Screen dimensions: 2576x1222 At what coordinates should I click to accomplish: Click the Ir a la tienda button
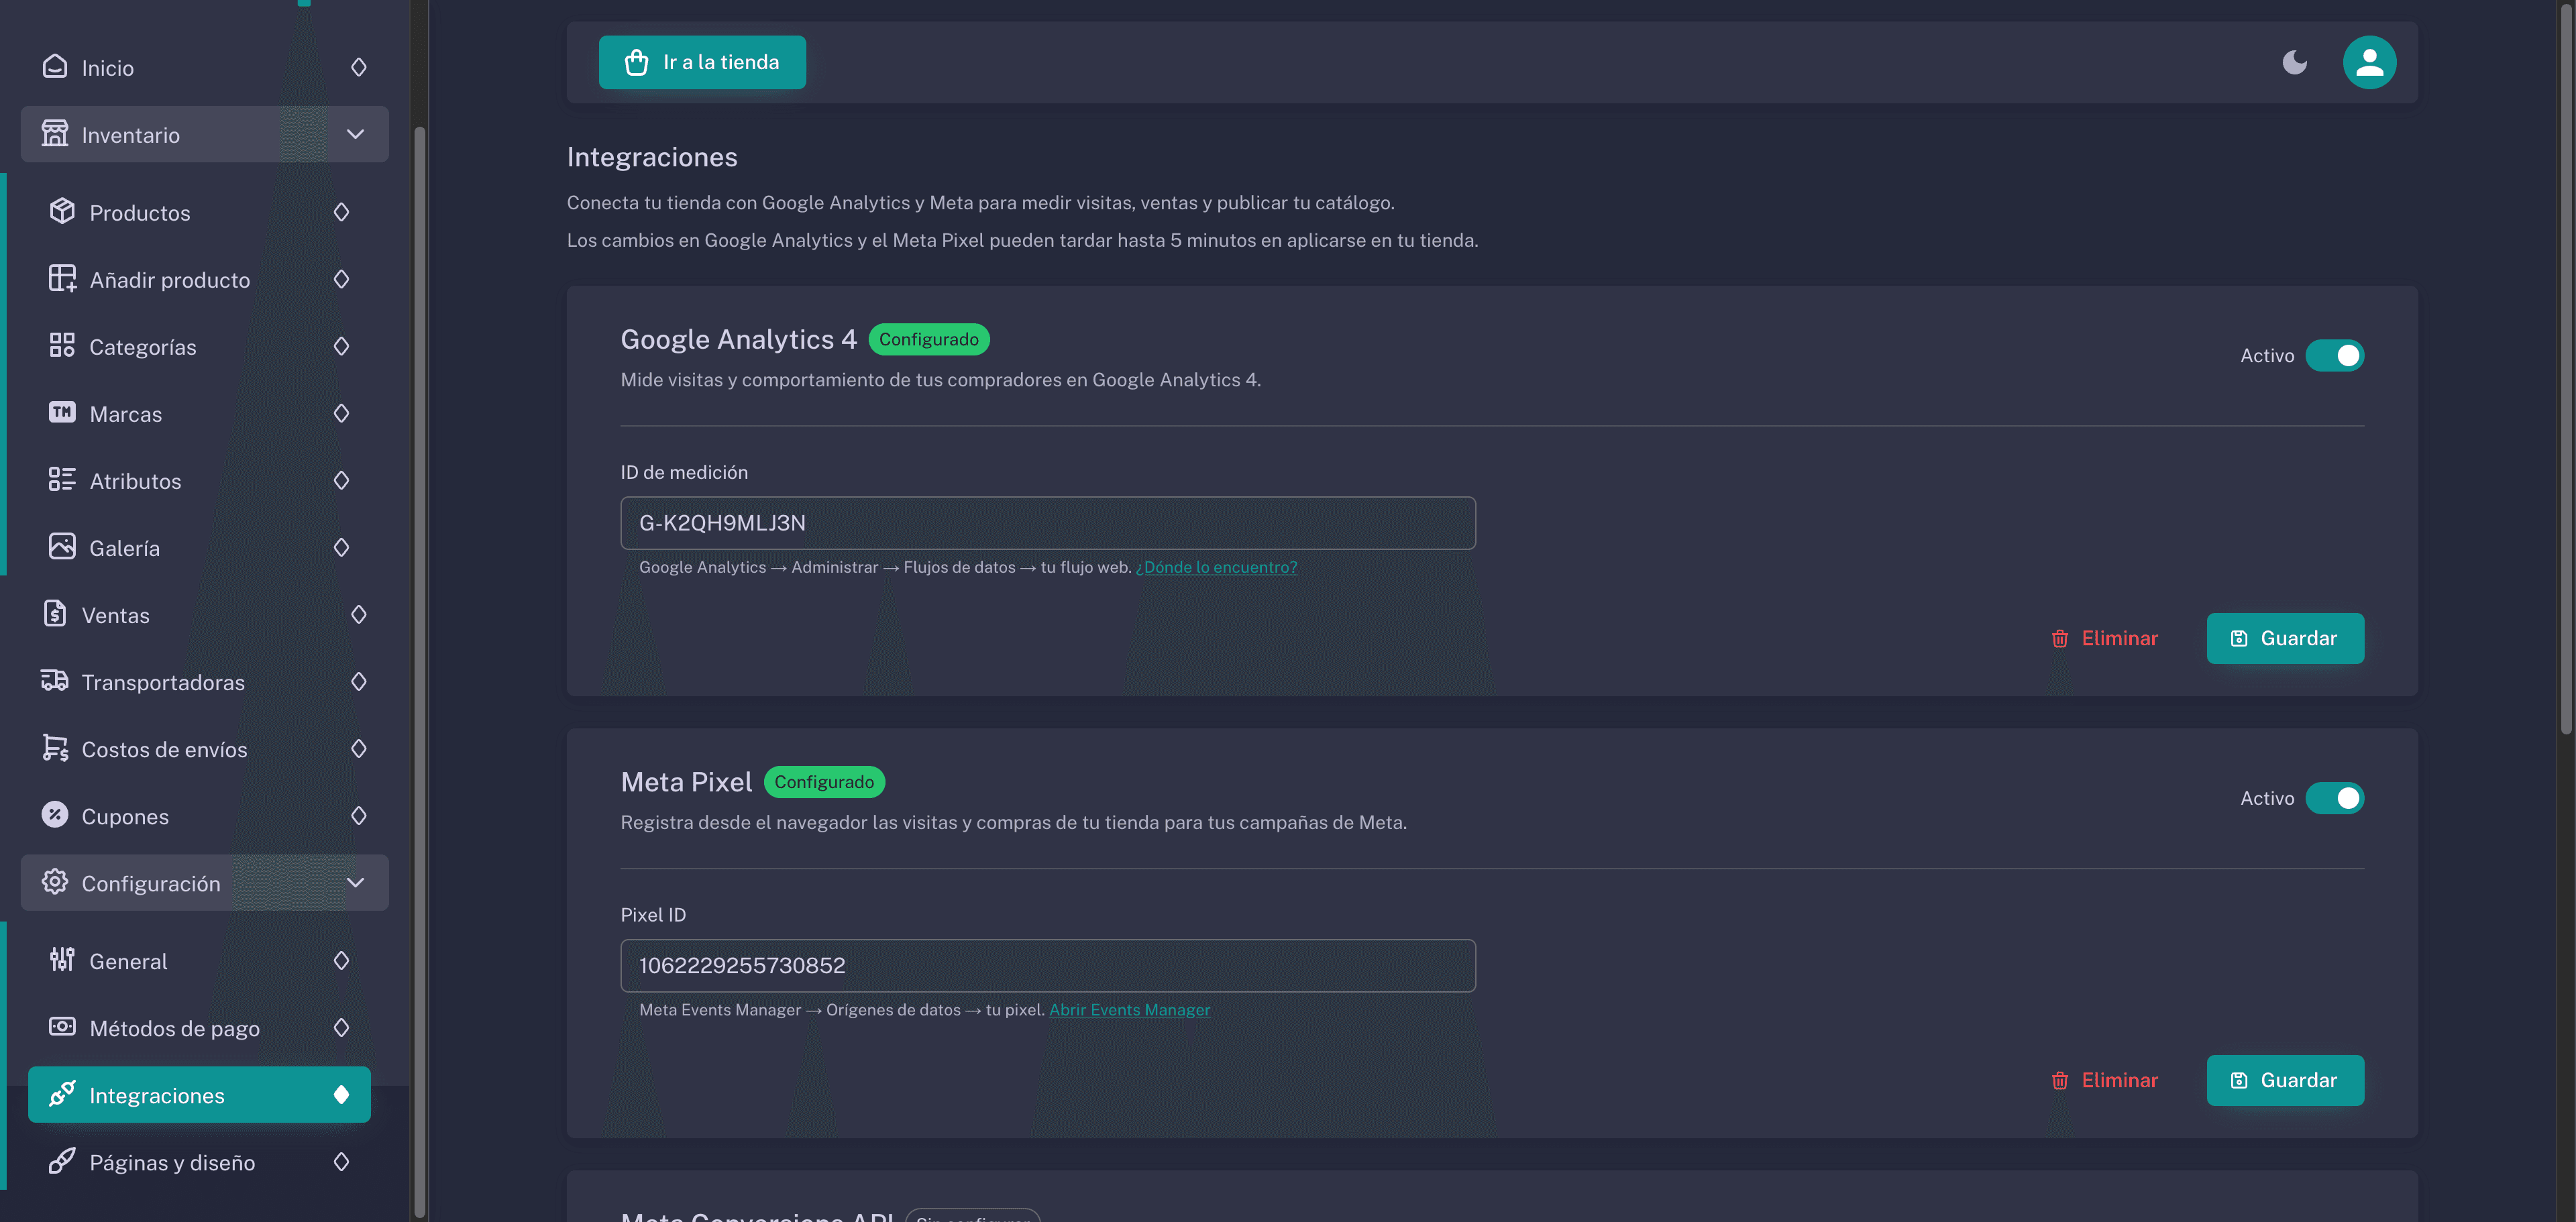pos(702,62)
